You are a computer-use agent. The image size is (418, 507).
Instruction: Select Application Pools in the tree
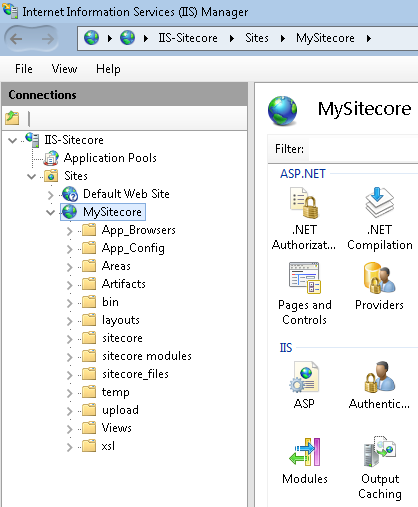110,158
